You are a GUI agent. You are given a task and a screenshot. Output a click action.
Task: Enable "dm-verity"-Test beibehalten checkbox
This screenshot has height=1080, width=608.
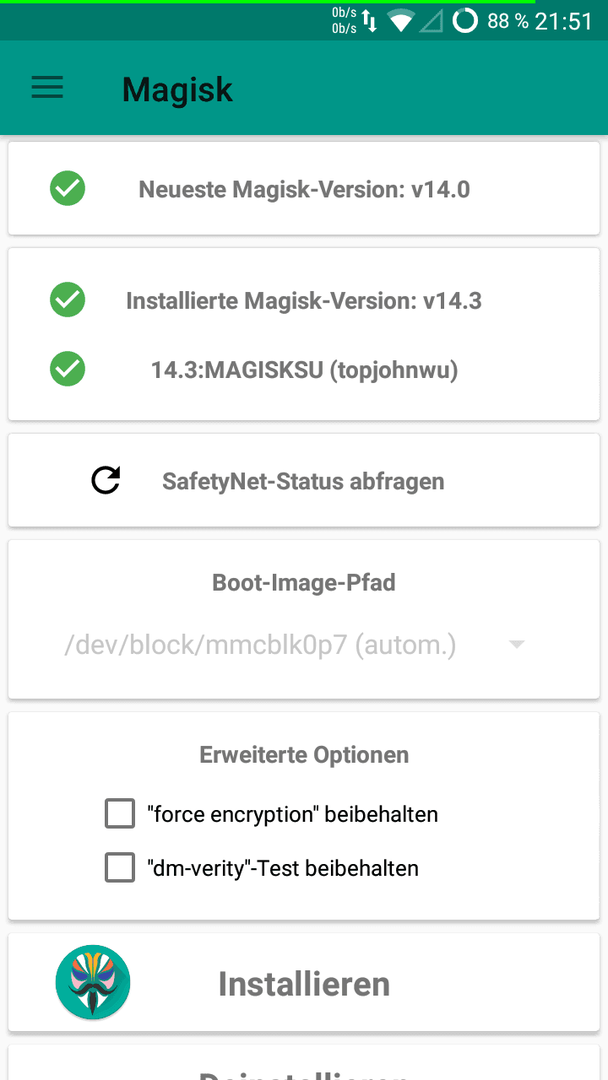[x=120, y=867]
